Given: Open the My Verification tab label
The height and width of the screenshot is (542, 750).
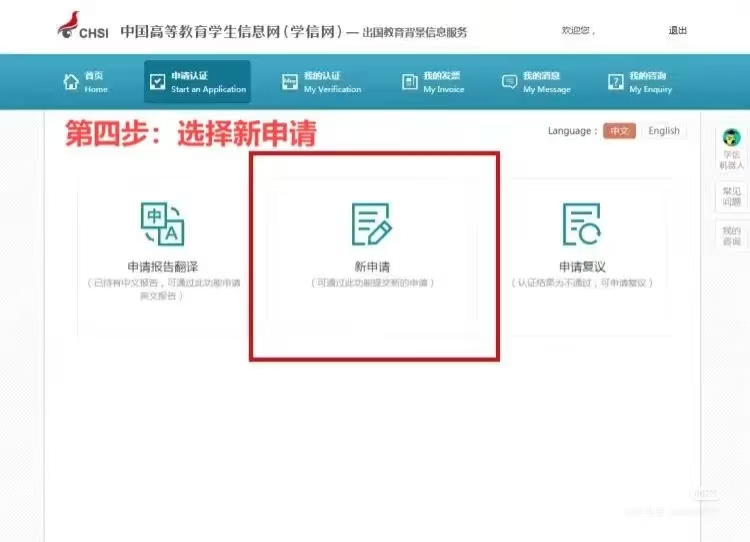Looking at the screenshot, I should (x=322, y=82).
